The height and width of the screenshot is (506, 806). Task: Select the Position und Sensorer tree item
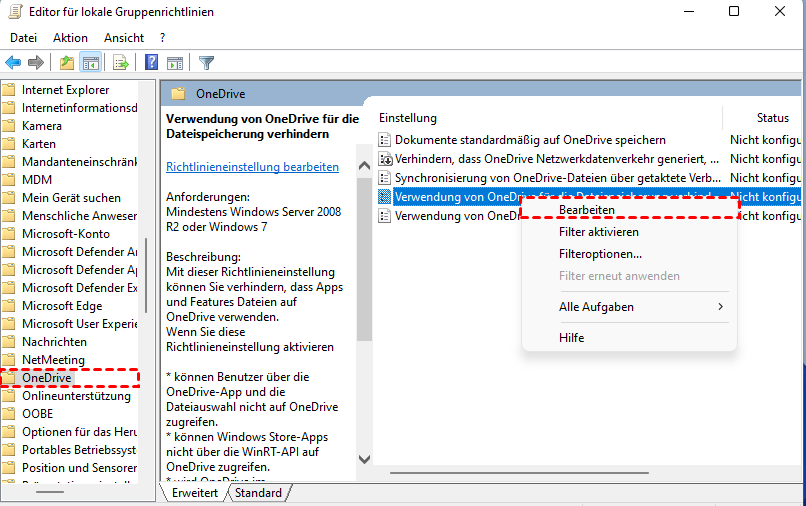pos(80,468)
